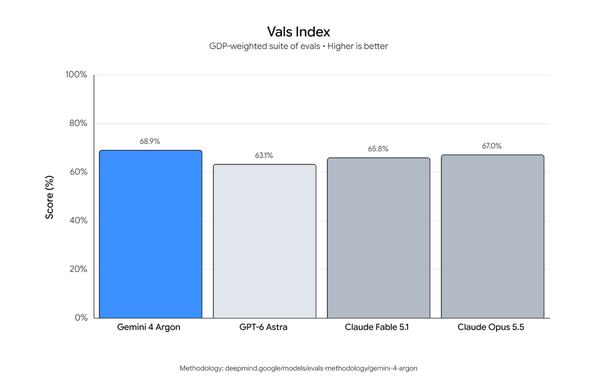Click the 65.8% value label
The width and height of the screenshot is (600, 392).
(378, 149)
